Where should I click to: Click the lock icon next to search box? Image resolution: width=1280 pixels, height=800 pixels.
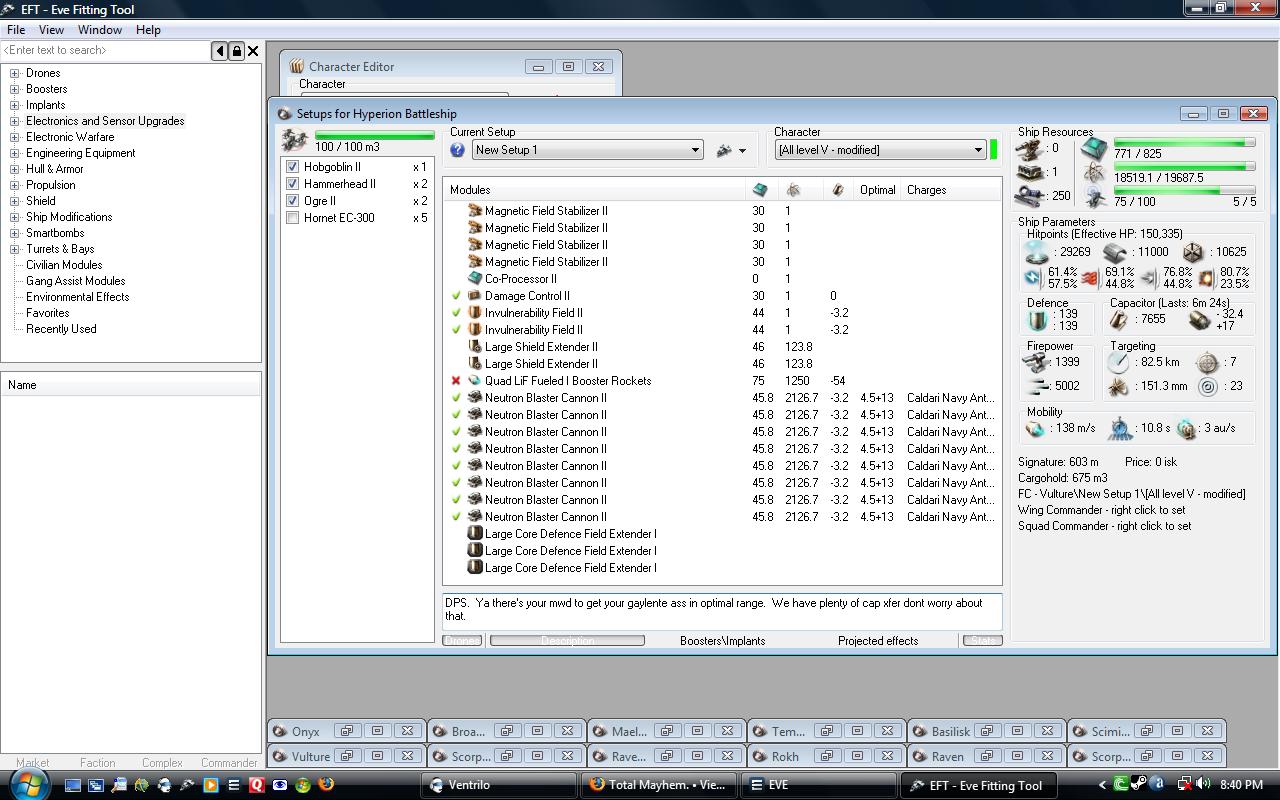click(x=237, y=51)
